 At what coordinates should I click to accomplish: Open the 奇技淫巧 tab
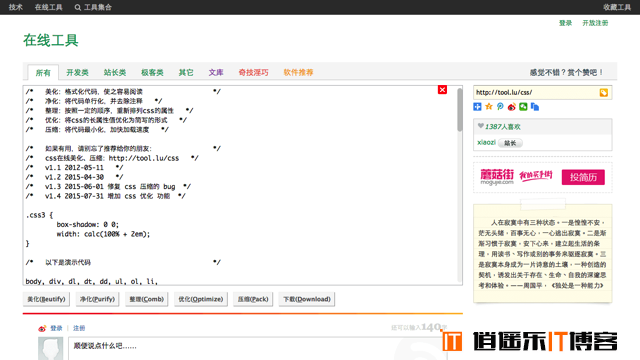pyautogui.click(x=253, y=72)
